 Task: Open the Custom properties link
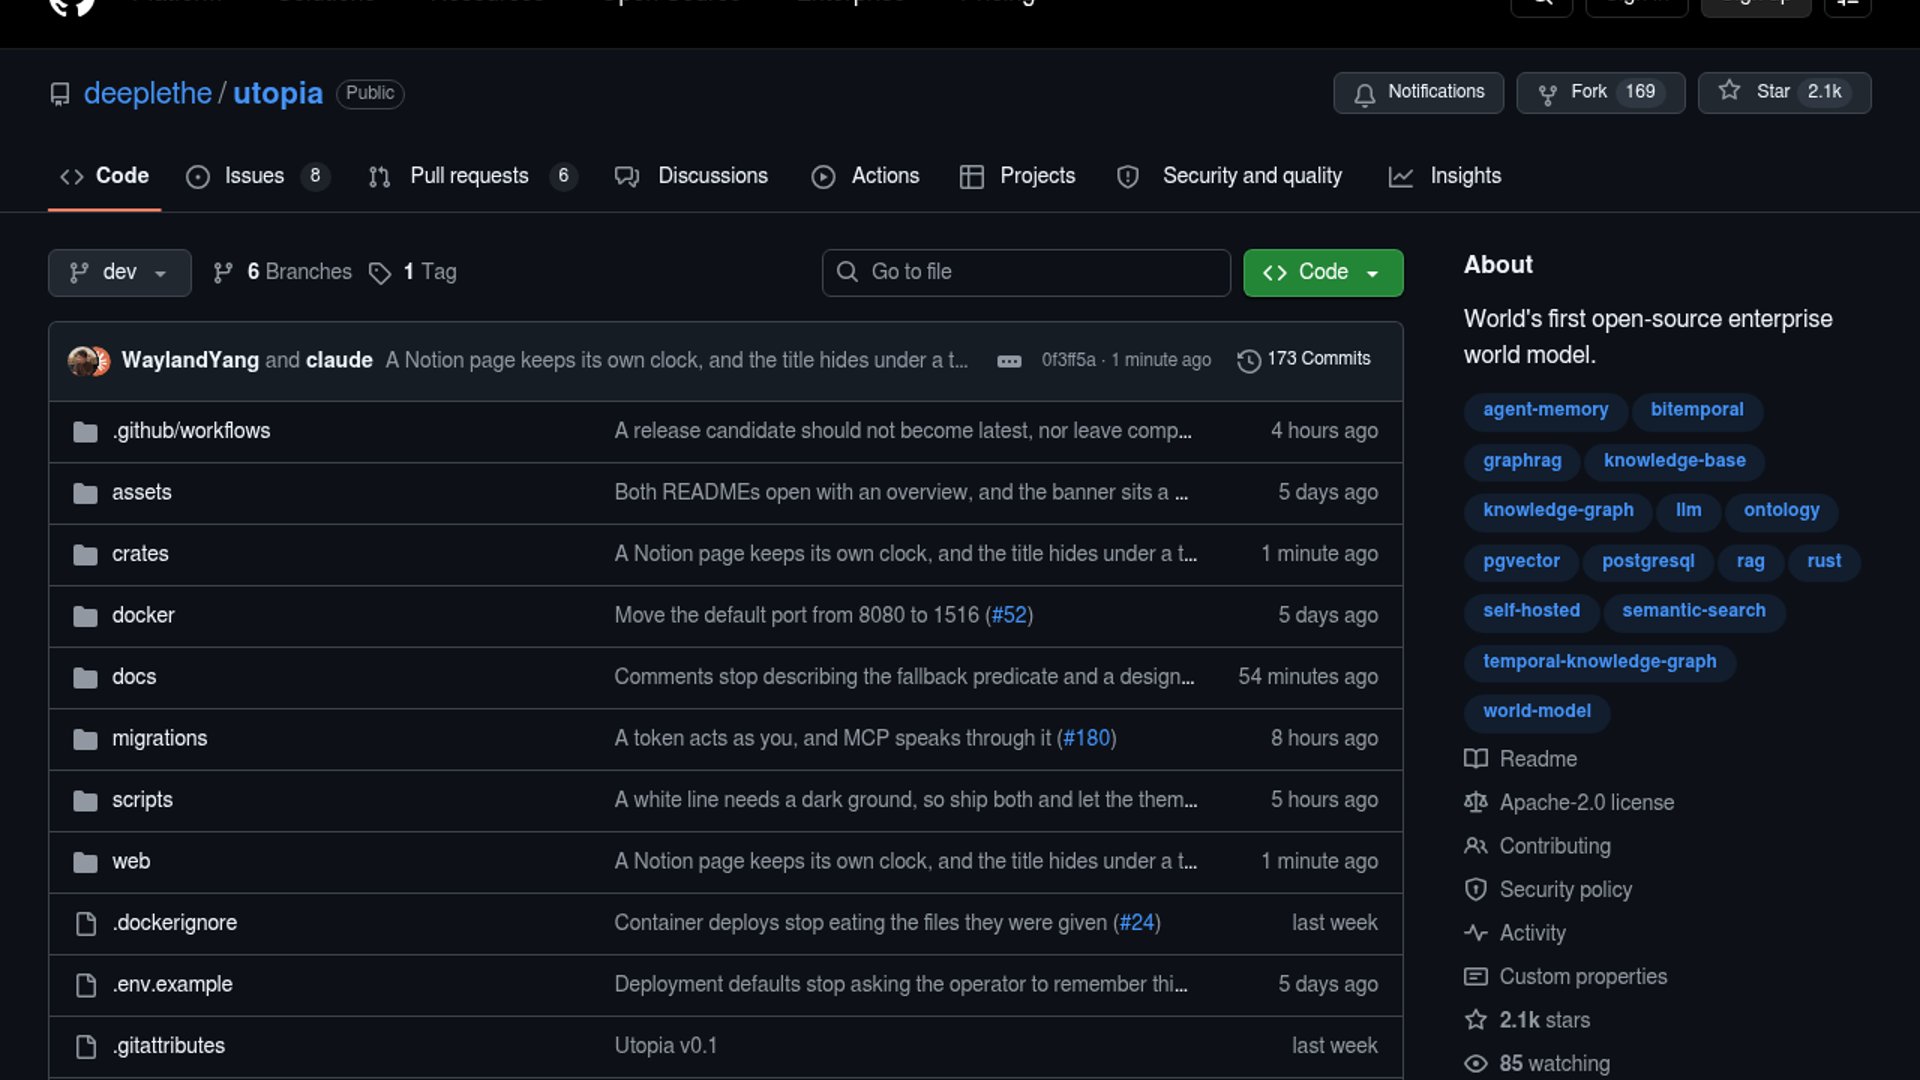coord(1566,977)
